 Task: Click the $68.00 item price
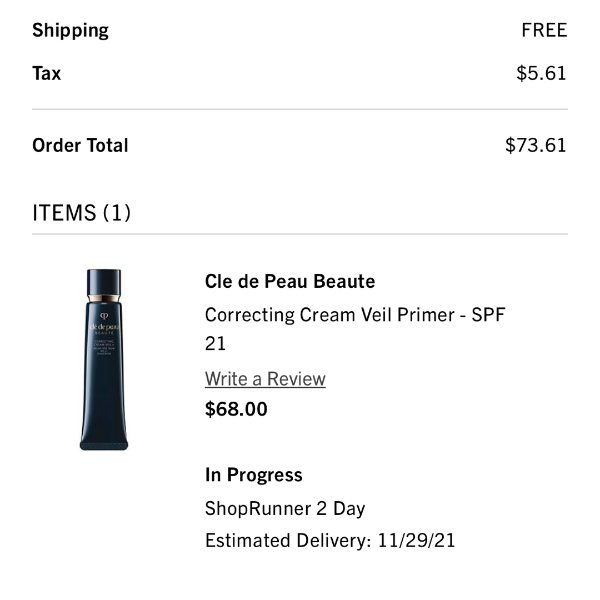236,409
